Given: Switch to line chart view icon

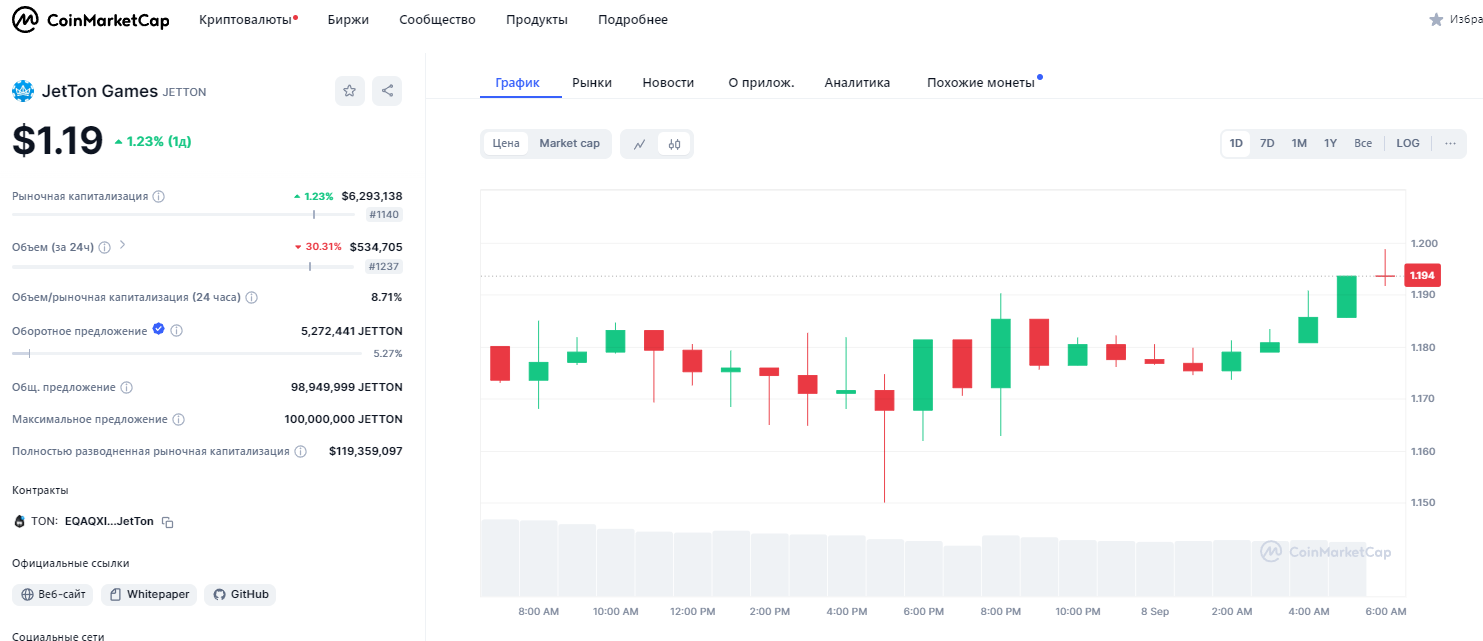Looking at the screenshot, I should (x=640, y=144).
